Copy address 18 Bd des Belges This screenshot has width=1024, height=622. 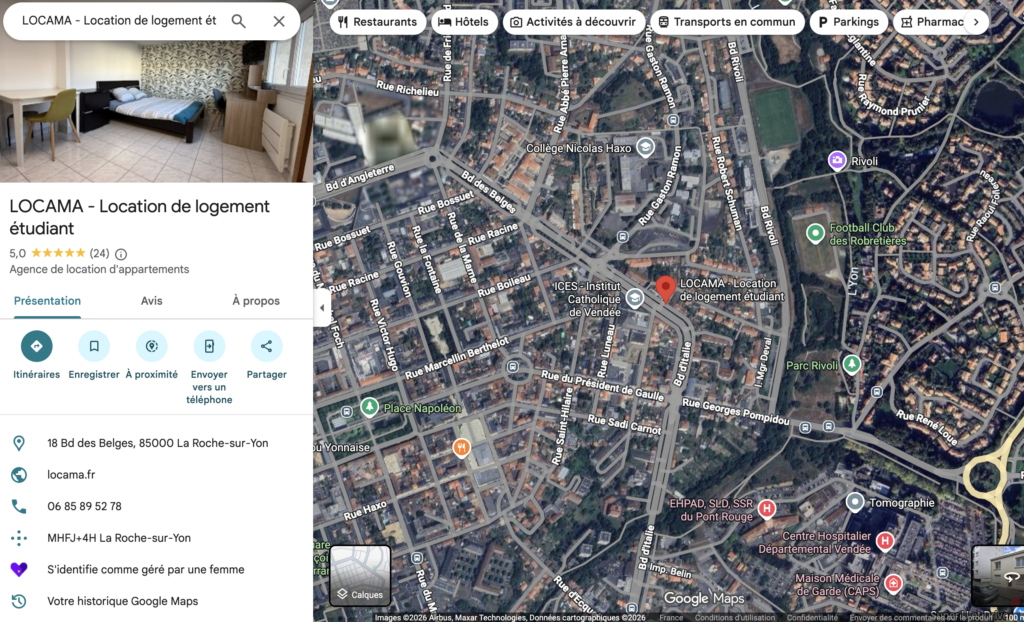pyautogui.click(x=157, y=444)
